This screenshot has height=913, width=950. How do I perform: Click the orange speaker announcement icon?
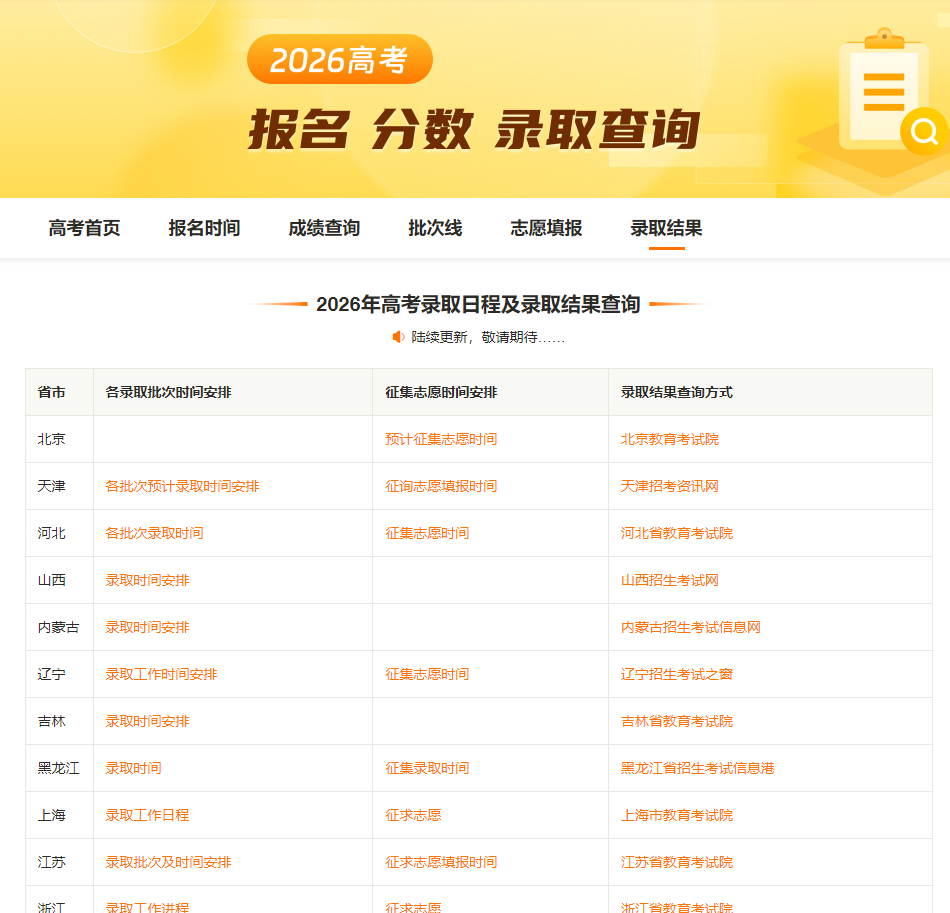pyautogui.click(x=398, y=337)
